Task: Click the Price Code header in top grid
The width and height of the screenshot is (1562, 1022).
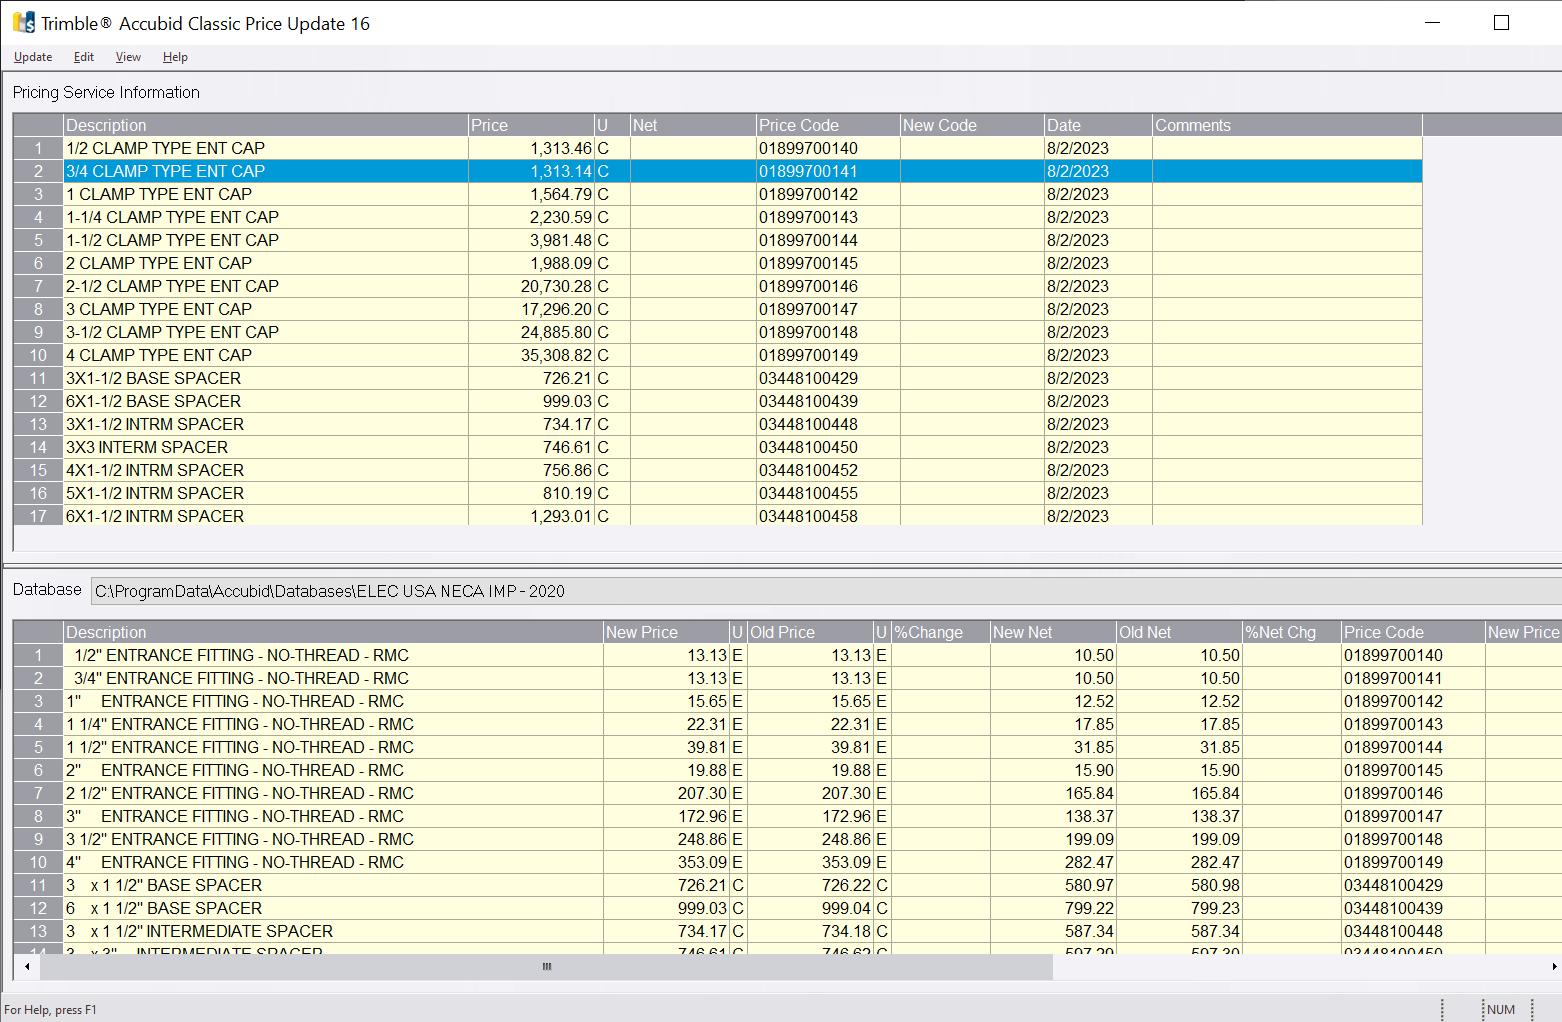Action: (x=827, y=125)
